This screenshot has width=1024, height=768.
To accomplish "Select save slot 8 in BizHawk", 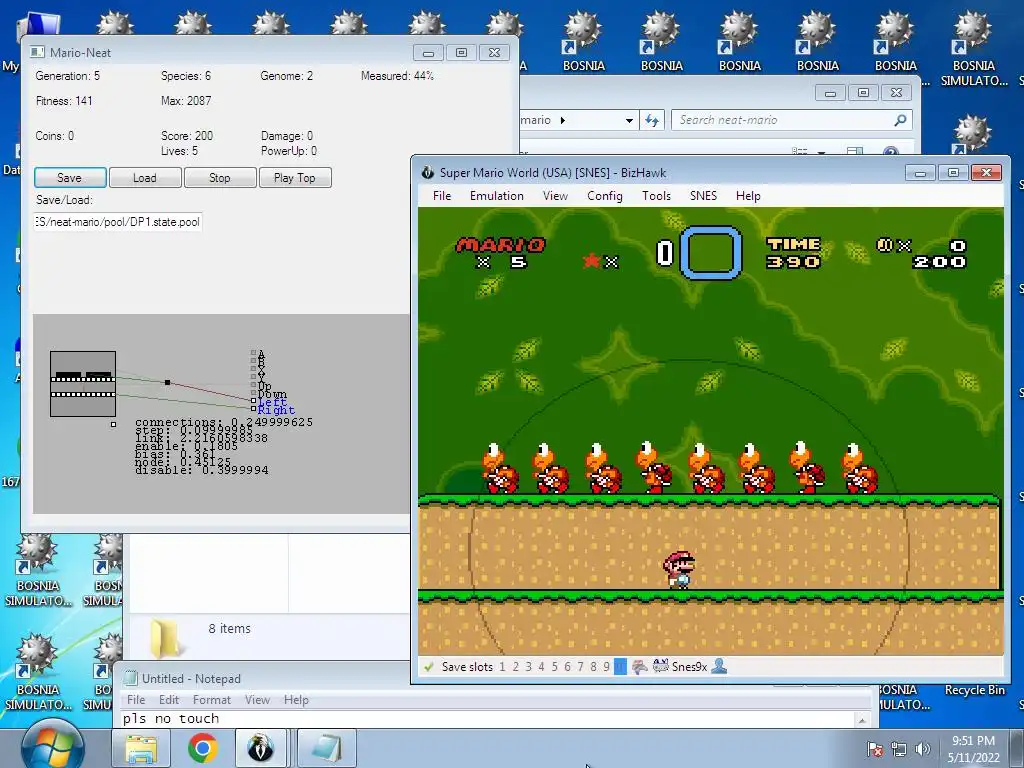I will (x=594, y=667).
